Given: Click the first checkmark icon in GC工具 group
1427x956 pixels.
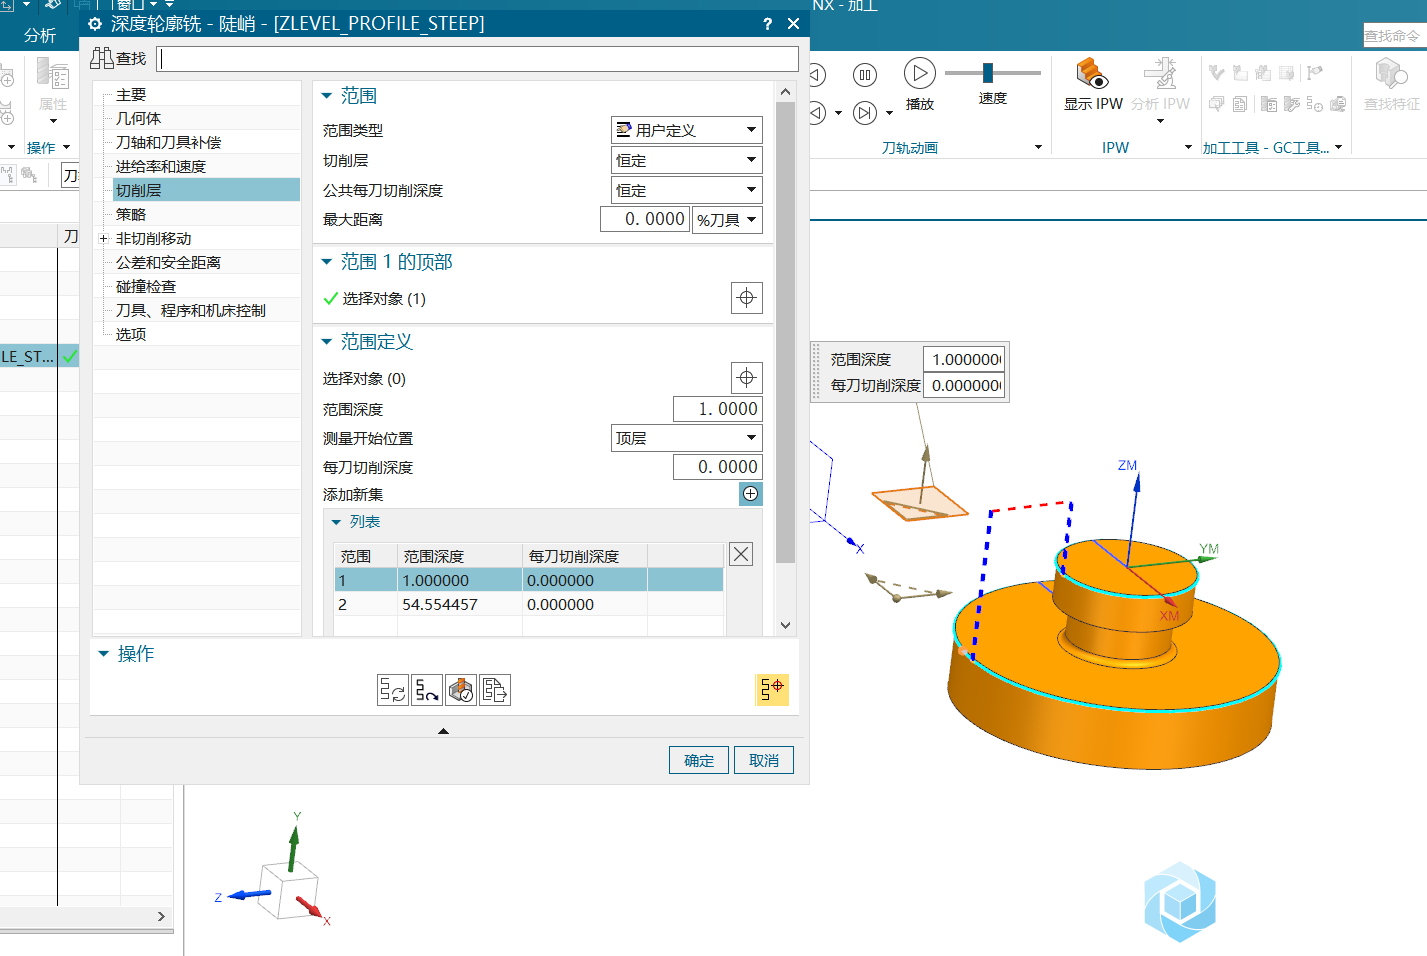Looking at the screenshot, I should tap(1217, 73).
